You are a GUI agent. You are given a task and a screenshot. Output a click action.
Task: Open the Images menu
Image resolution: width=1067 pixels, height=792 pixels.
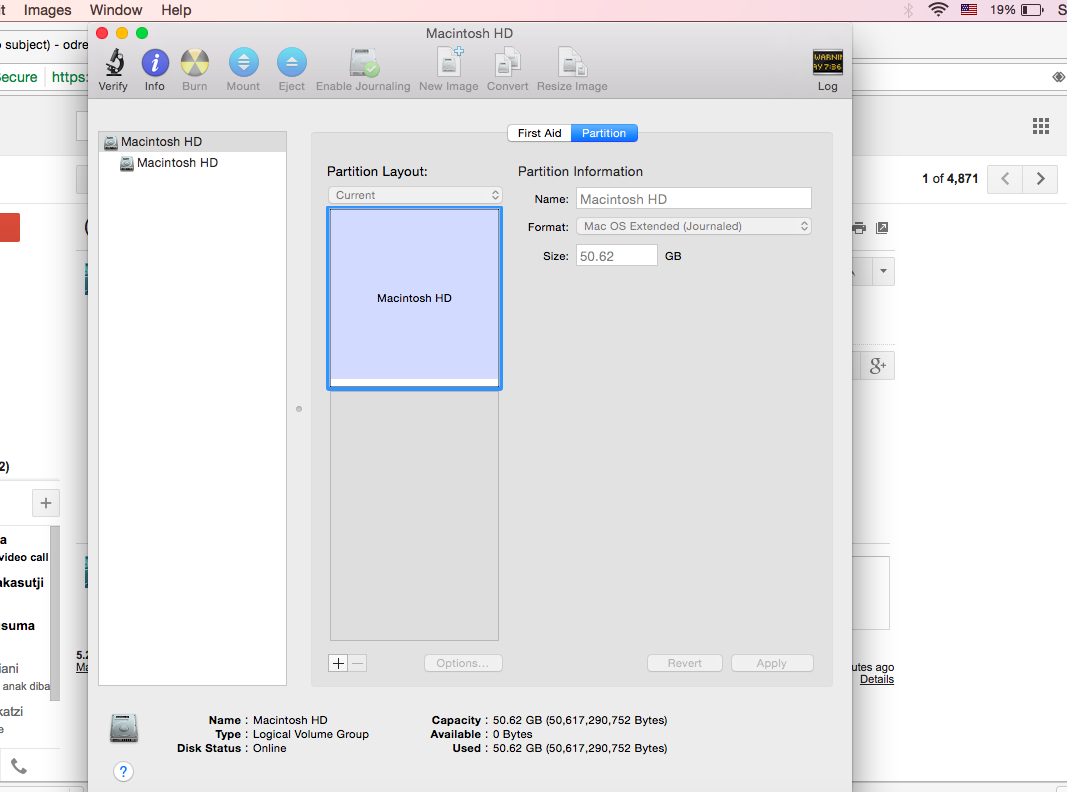click(x=48, y=10)
